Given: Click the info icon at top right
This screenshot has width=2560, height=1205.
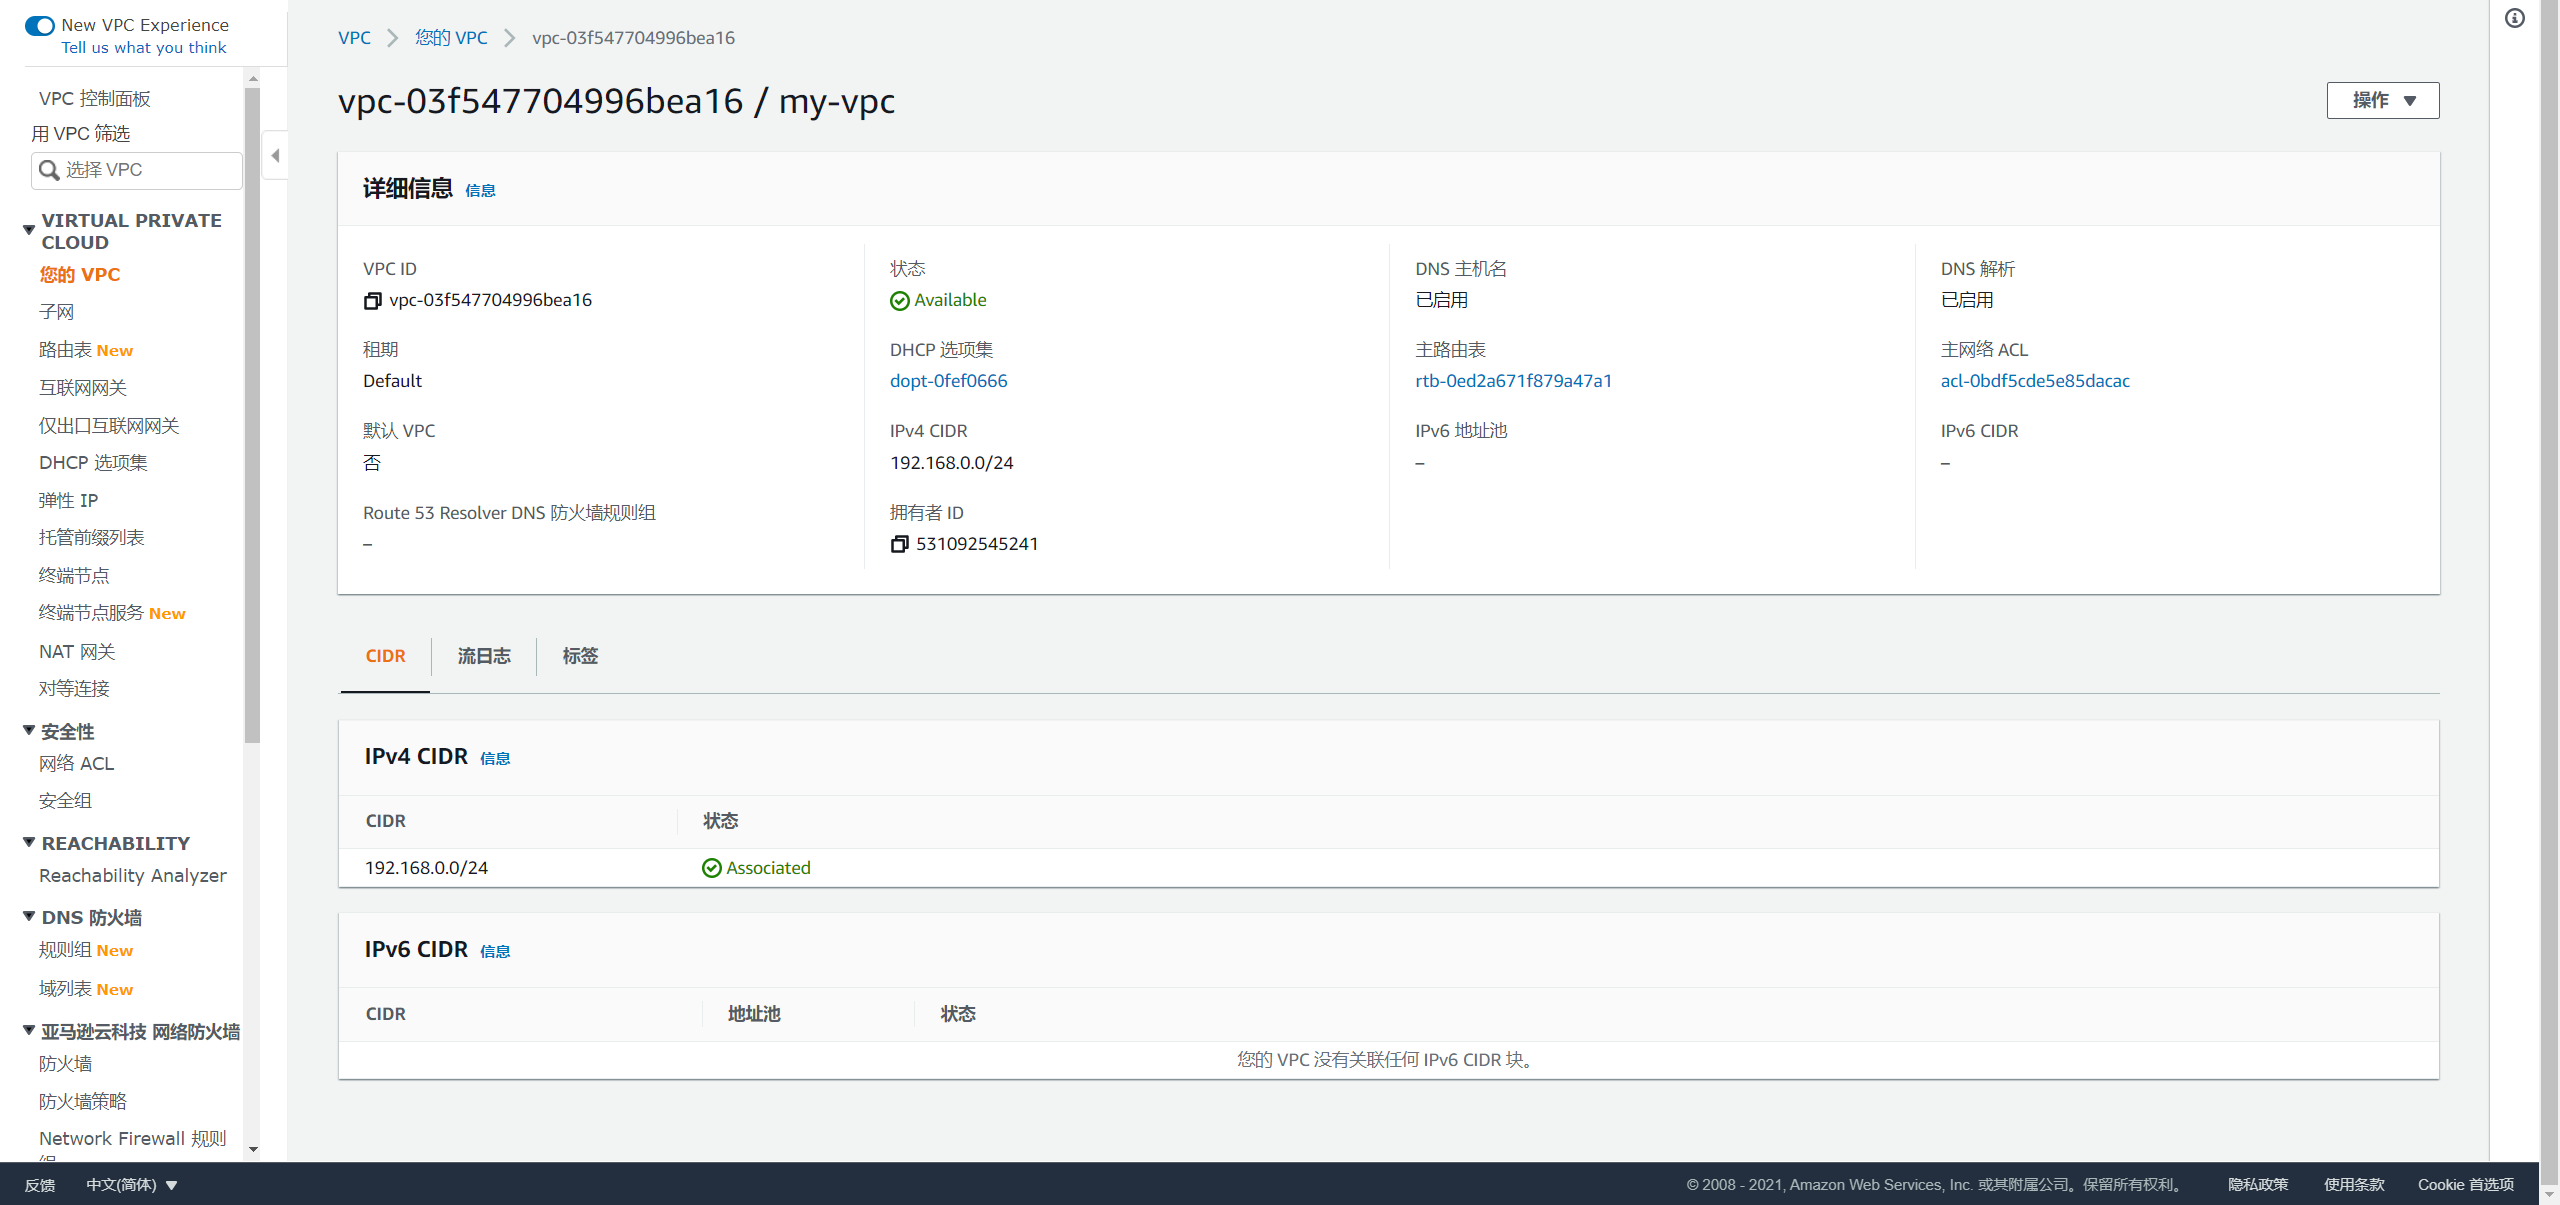Looking at the screenshot, I should pos(2515,18).
